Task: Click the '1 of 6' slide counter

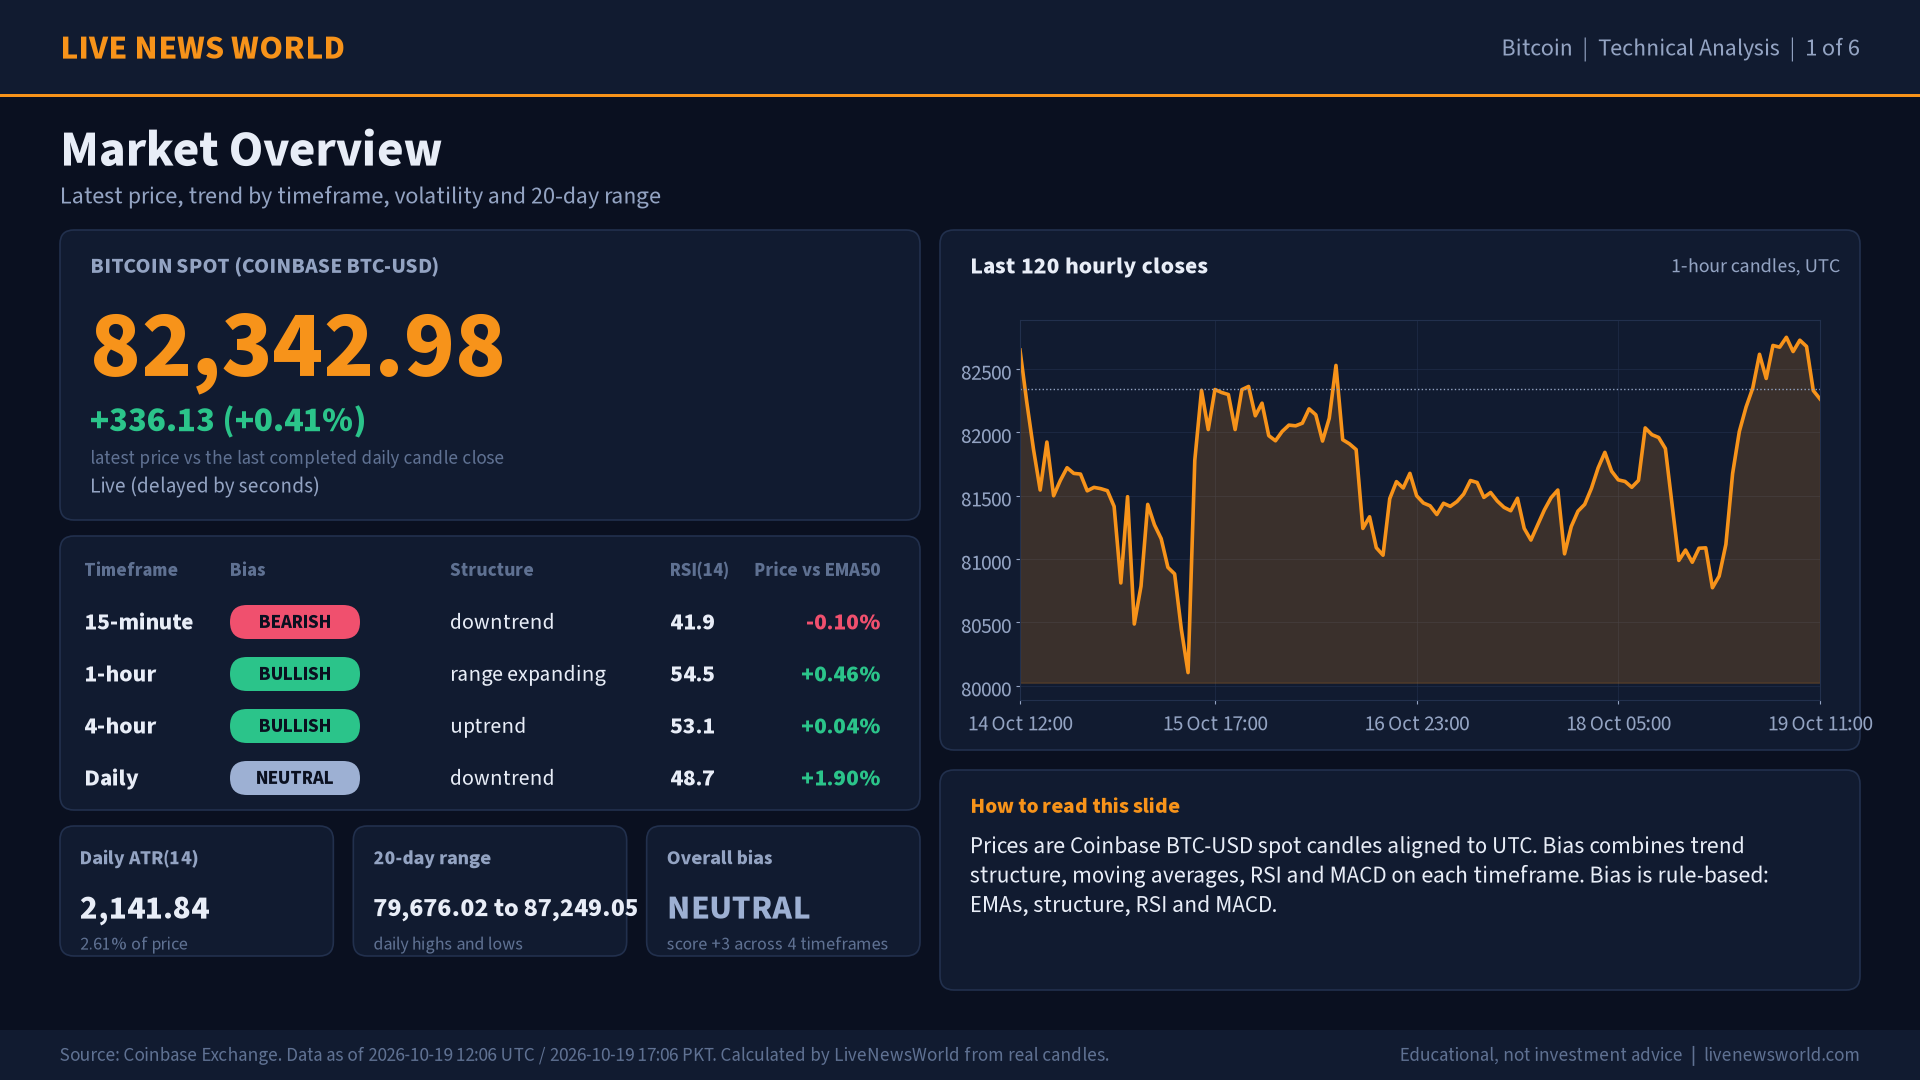Action: (x=1832, y=48)
